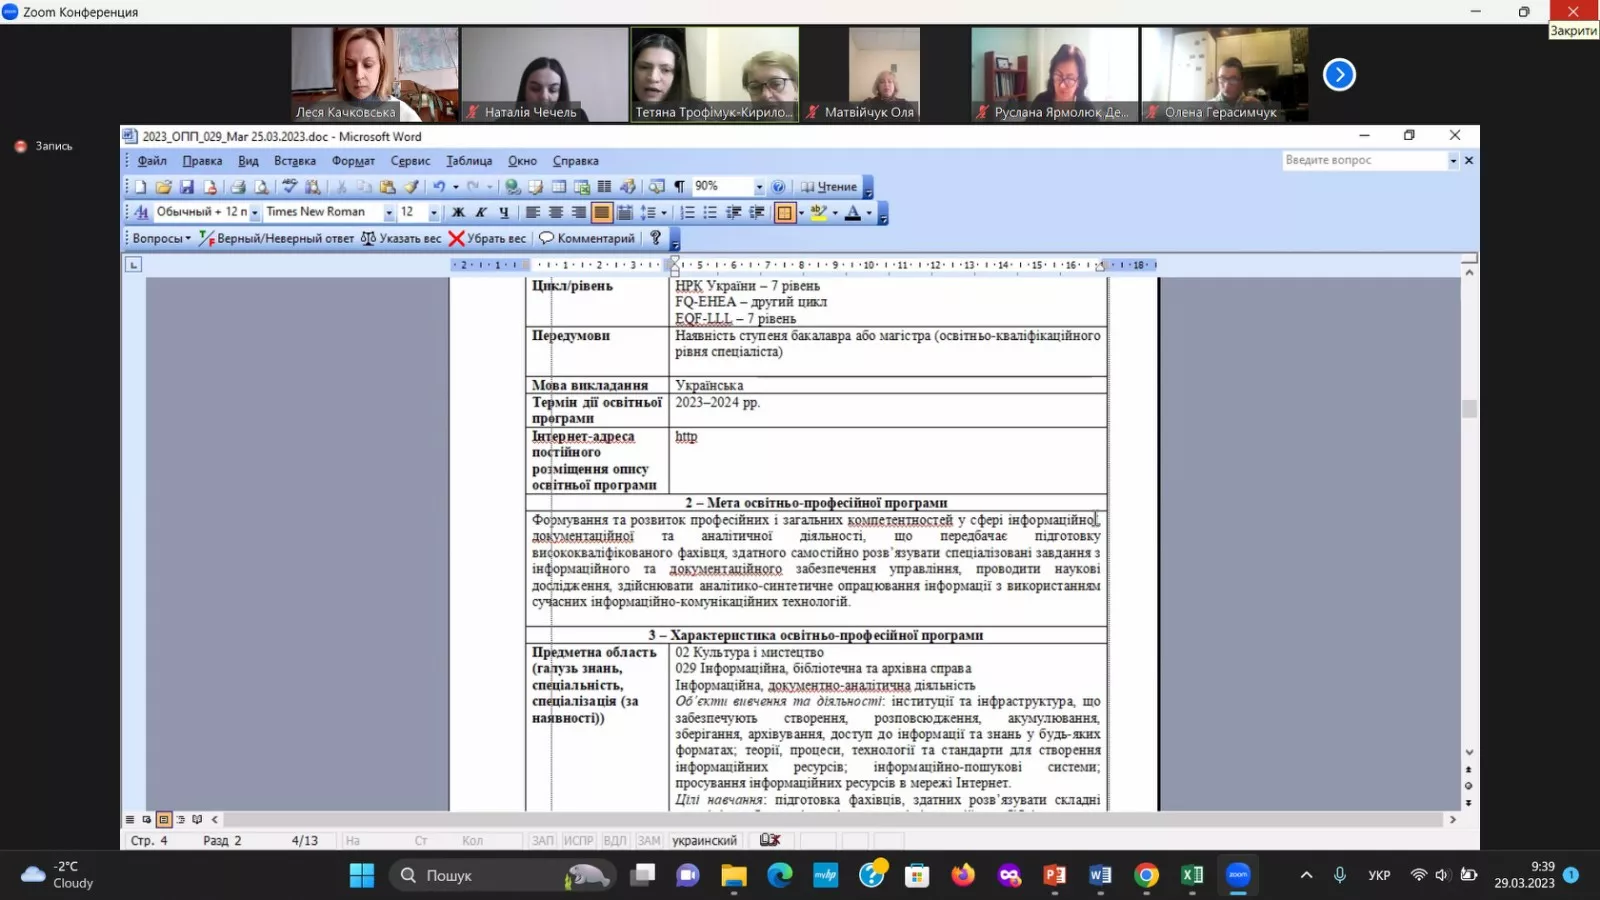Image resolution: width=1600 pixels, height=900 pixels.
Task: Click the Decrease indent icon
Action: pos(733,213)
